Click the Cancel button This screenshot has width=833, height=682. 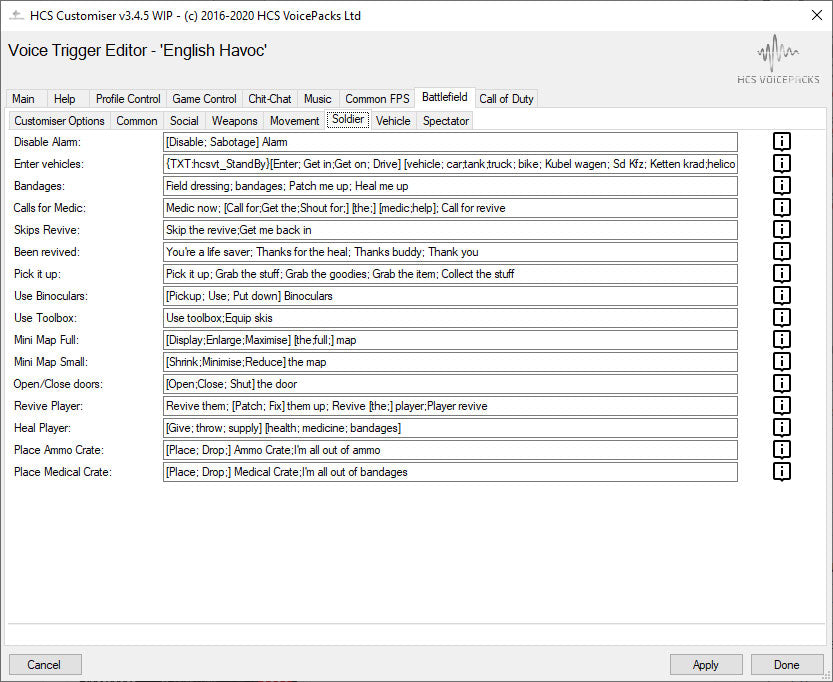pos(44,665)
